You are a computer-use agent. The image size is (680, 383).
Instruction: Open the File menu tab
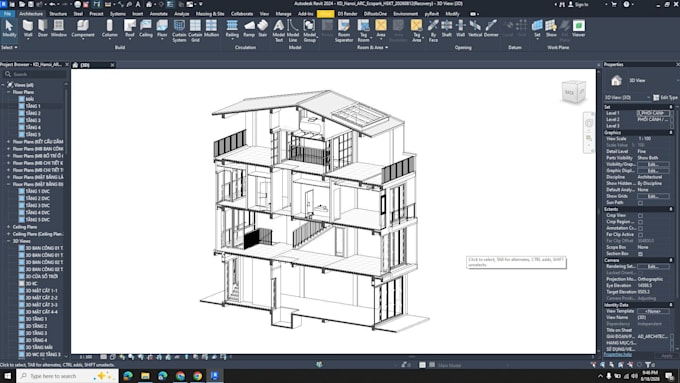(x=7, y=14)
